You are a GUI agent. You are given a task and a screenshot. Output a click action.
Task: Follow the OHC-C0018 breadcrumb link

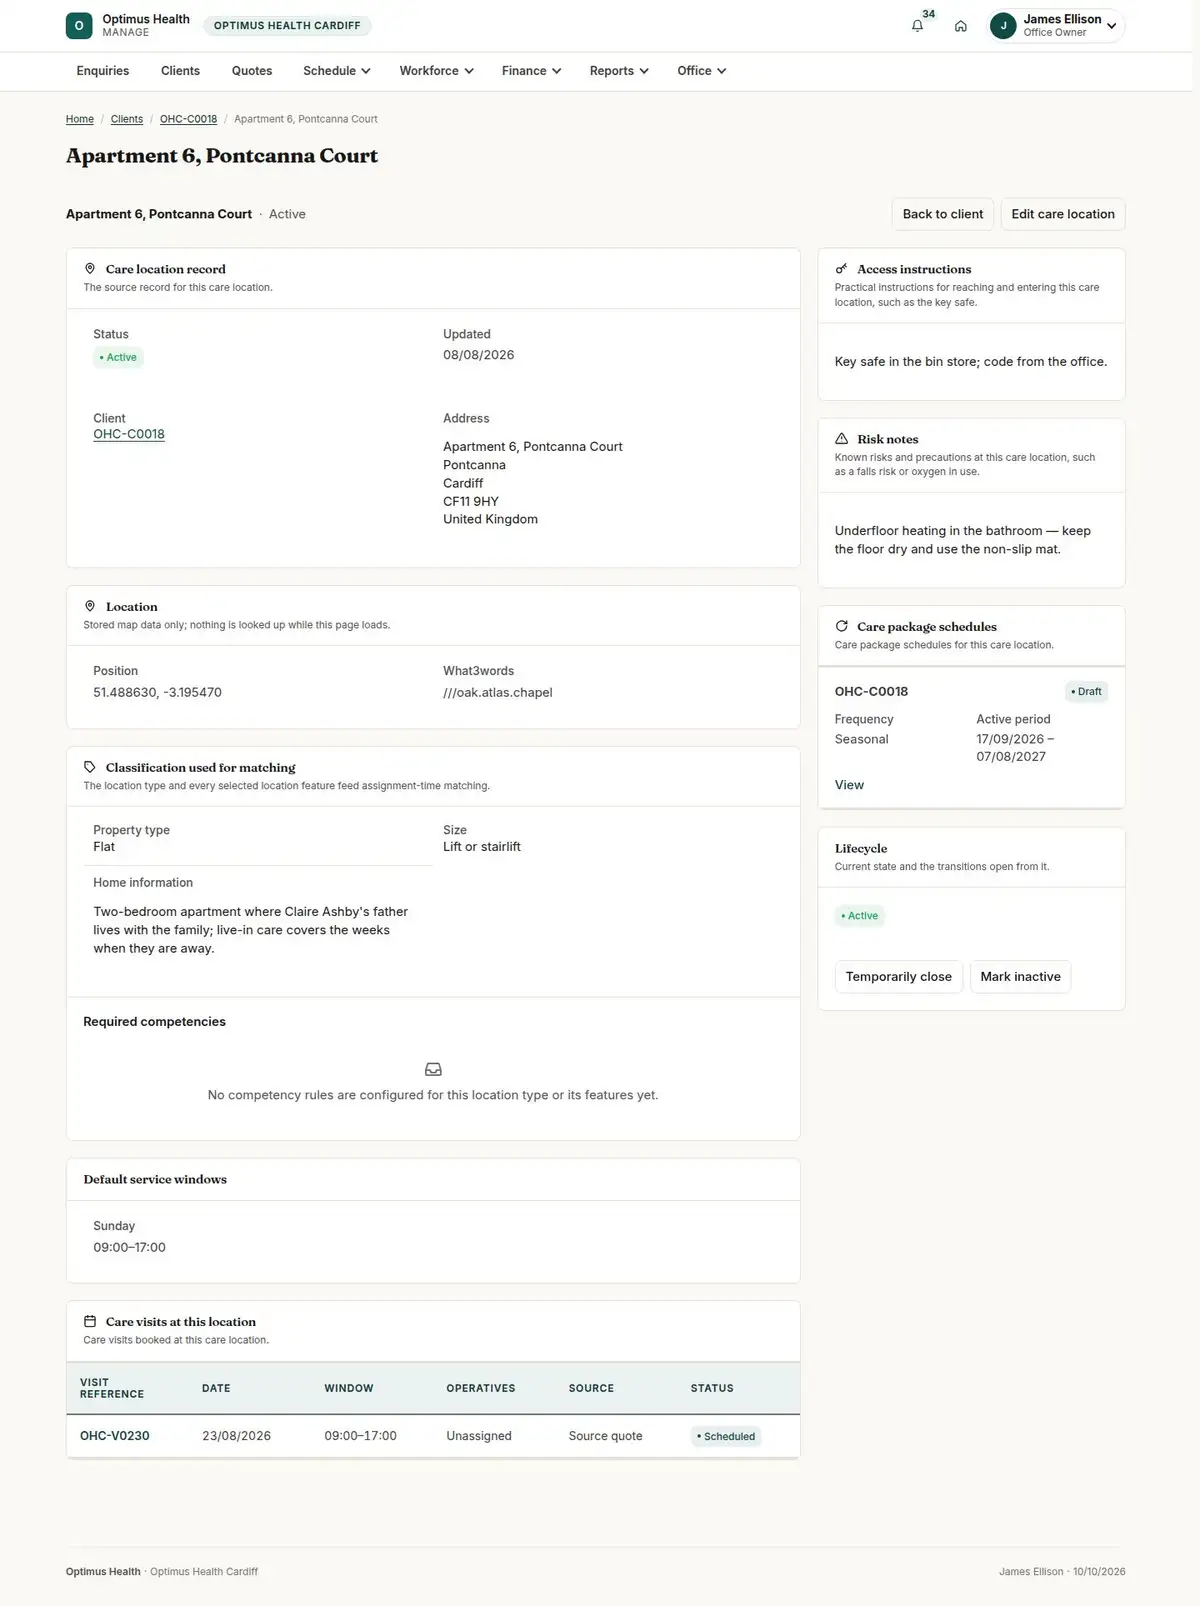tap(188, 119)
